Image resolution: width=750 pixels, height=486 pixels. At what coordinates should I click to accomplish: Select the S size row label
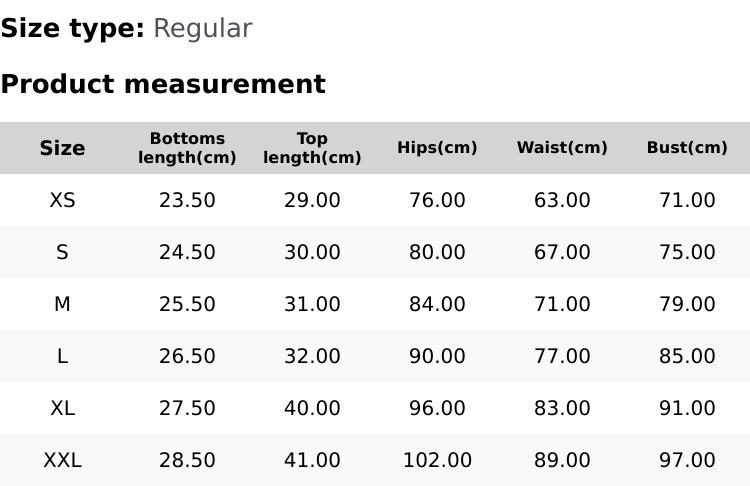[62, 252]
